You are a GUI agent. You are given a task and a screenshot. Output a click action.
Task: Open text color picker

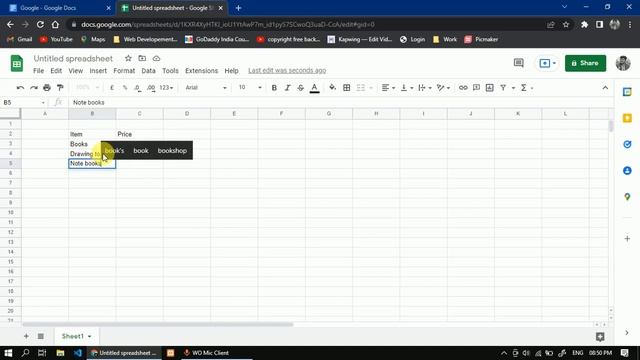click(314, 88)
